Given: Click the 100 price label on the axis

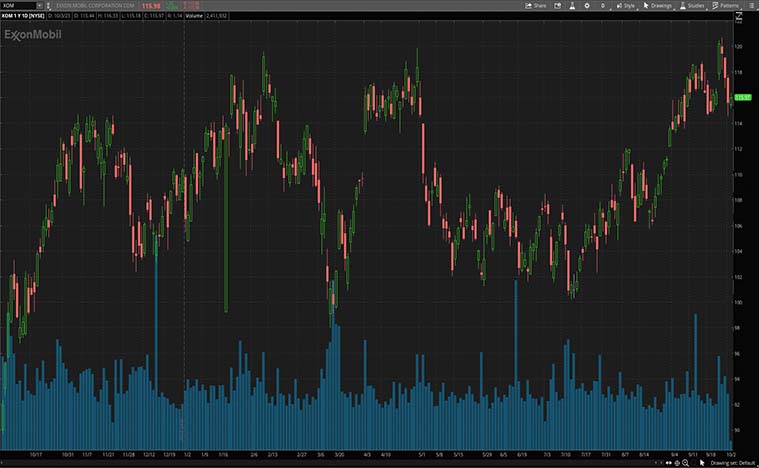Looking at the screenshot, I should pos(739,302).
